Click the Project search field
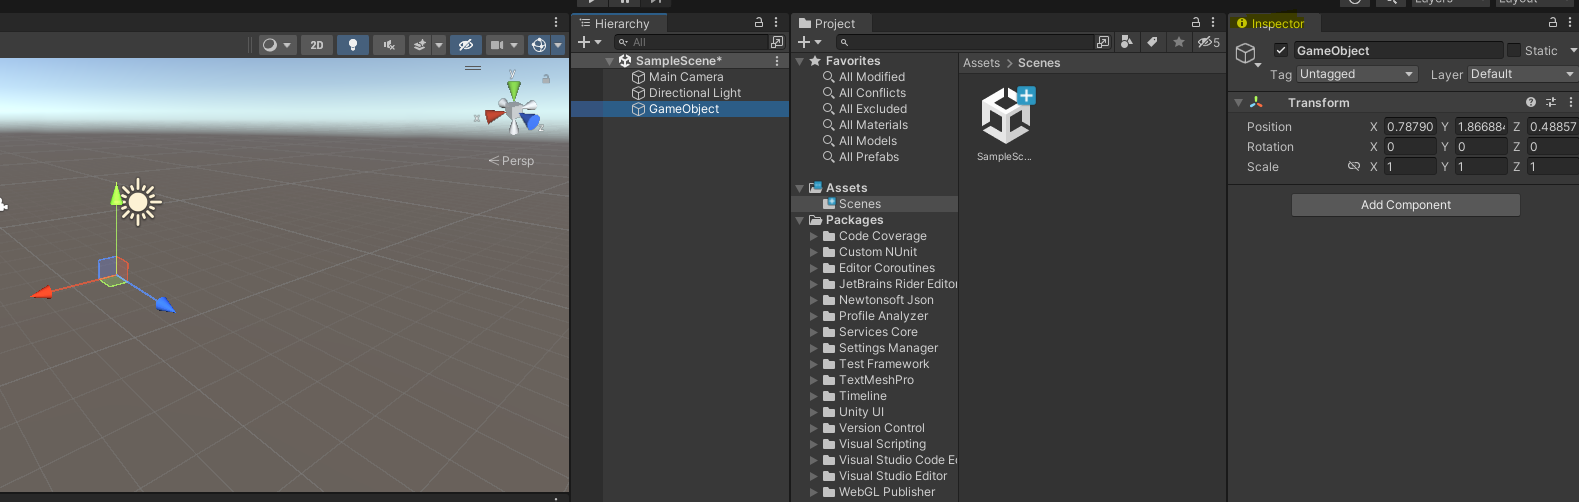Viewport: 1579px width, 502px height. 965,42
